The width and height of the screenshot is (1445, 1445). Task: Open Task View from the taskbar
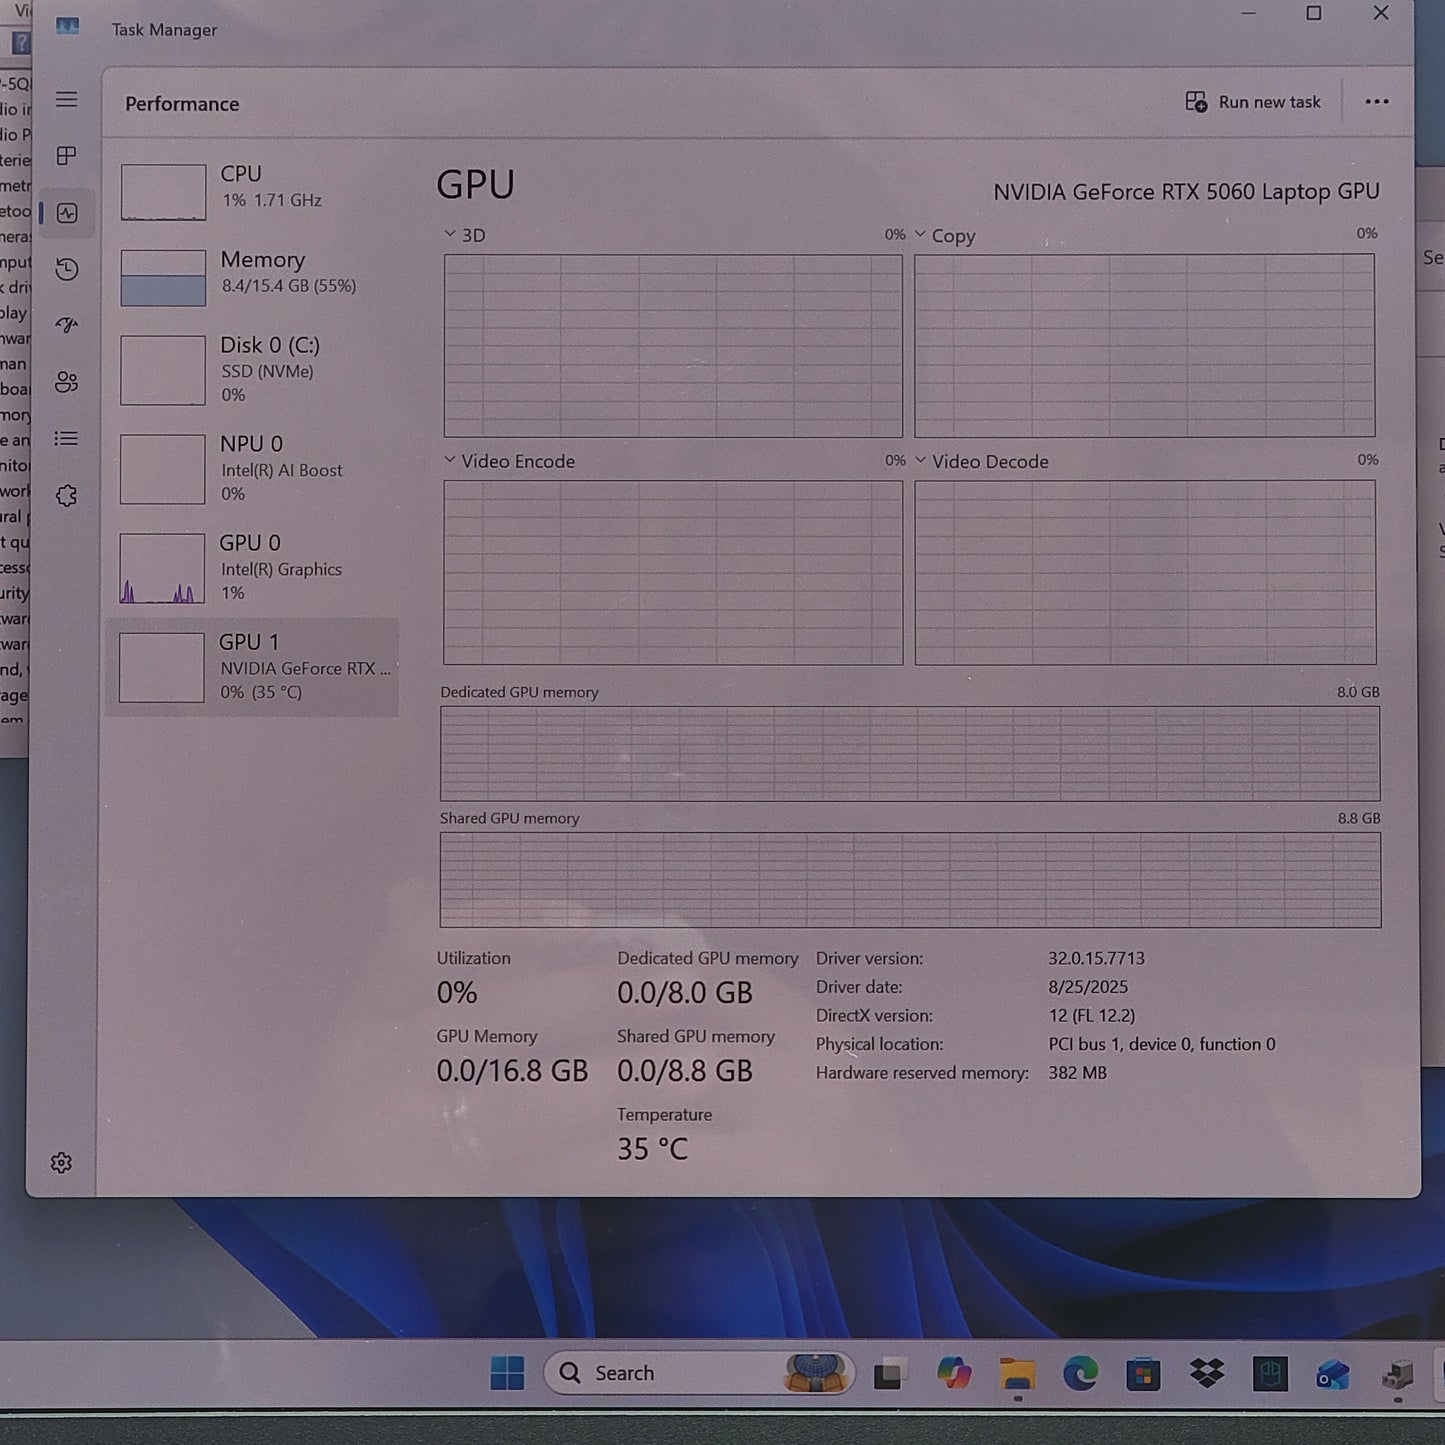[889, 1374]
